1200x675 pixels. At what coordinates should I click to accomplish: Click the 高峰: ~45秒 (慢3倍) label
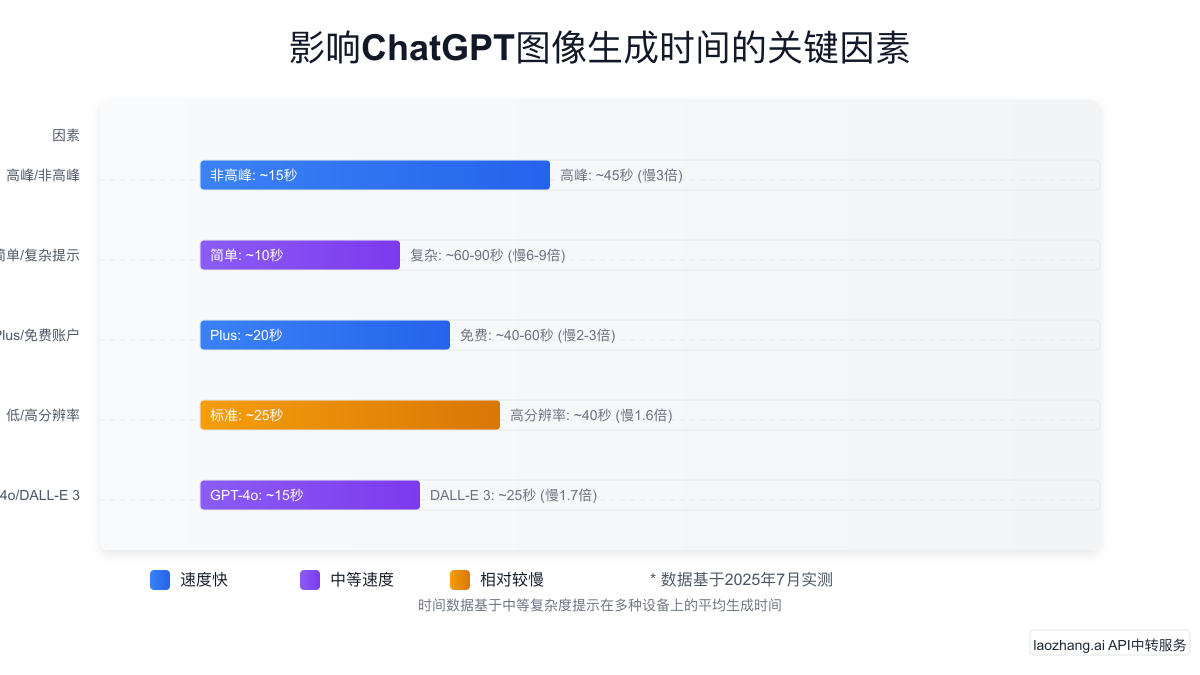[x=621, y=176]
